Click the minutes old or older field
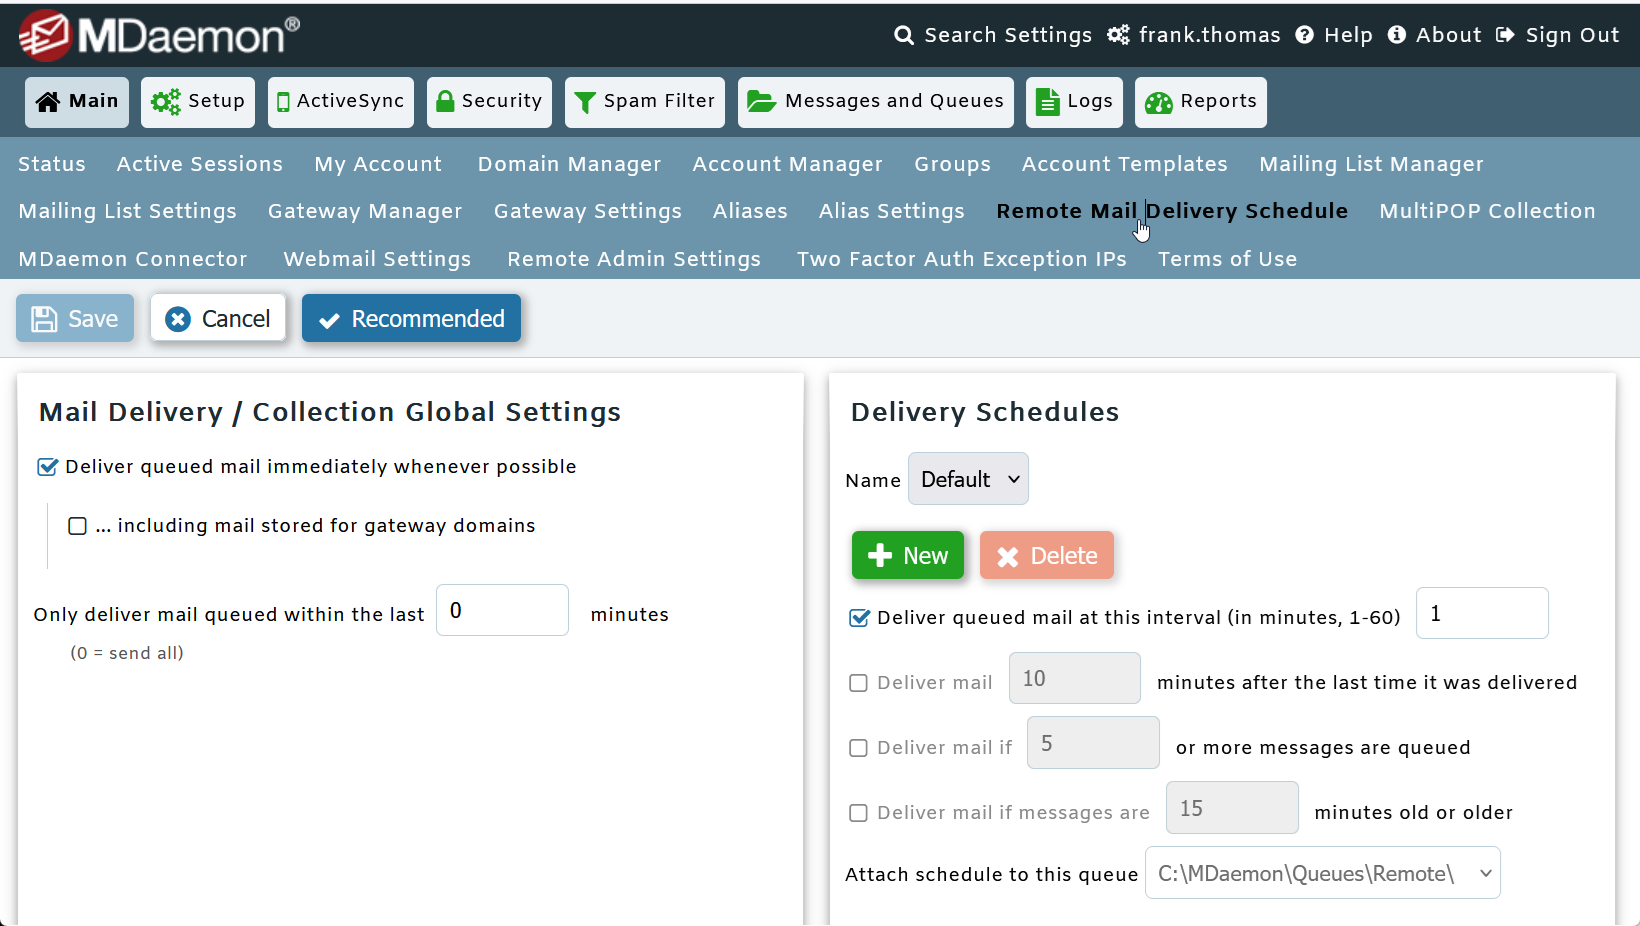1640x926 pixels. point(1232,808)
